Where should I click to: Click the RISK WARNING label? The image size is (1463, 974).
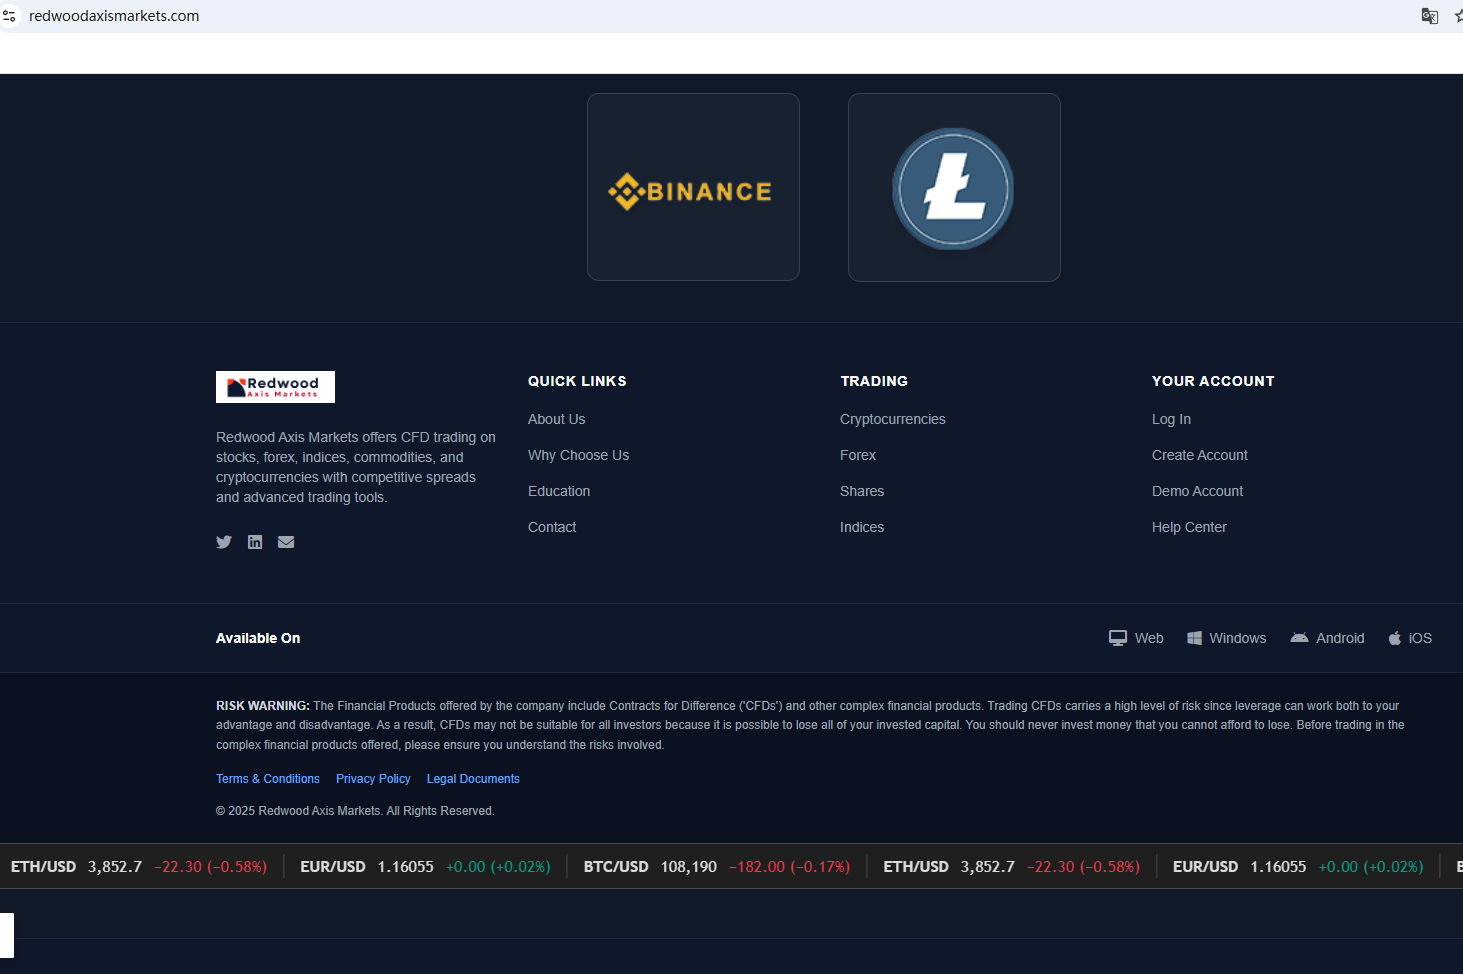click(x=263, y=706)
